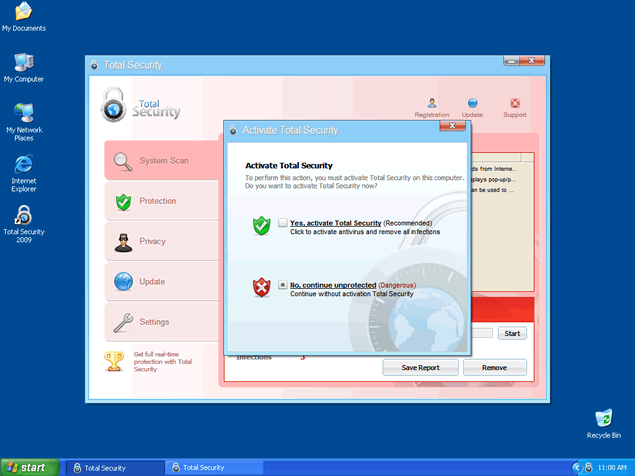This screenshot has height=476, width=635.
Task: Select 'No, continue unprotected' option
Action: [x=283, y=285]
